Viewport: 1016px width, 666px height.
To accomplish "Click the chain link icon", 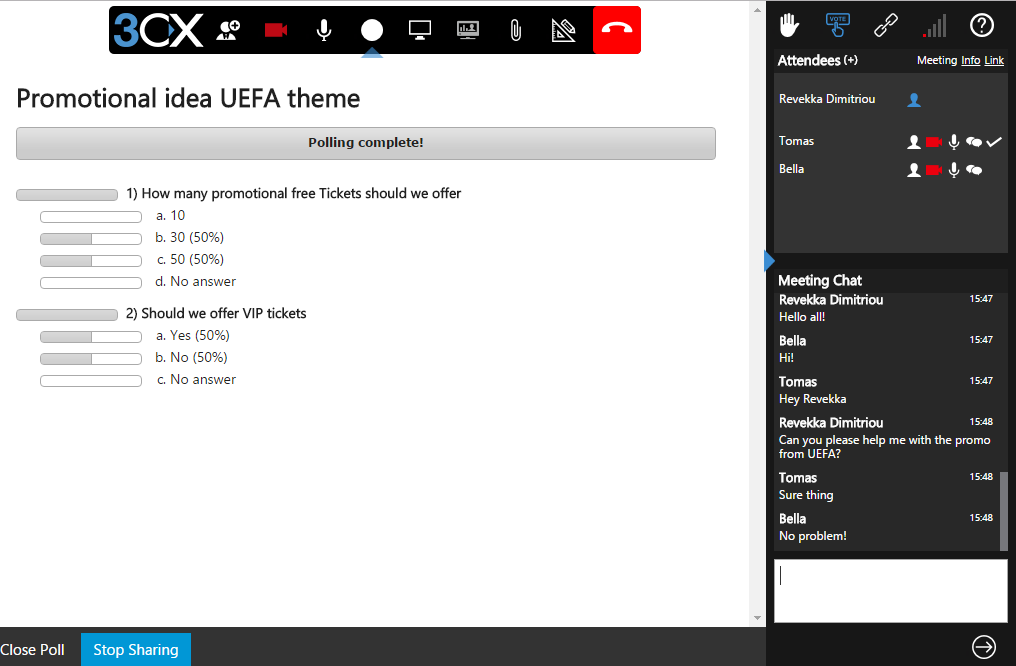I will point(886,26).
